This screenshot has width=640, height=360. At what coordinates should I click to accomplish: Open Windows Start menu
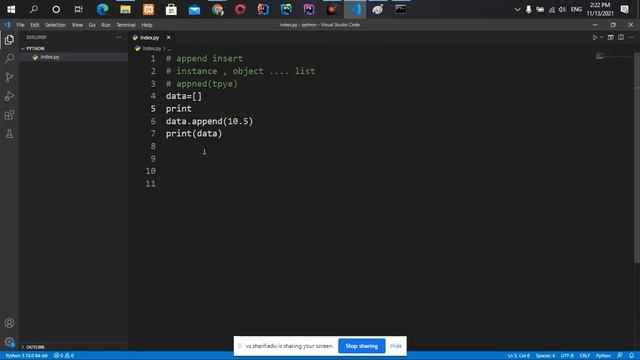(x=11, y=9)
